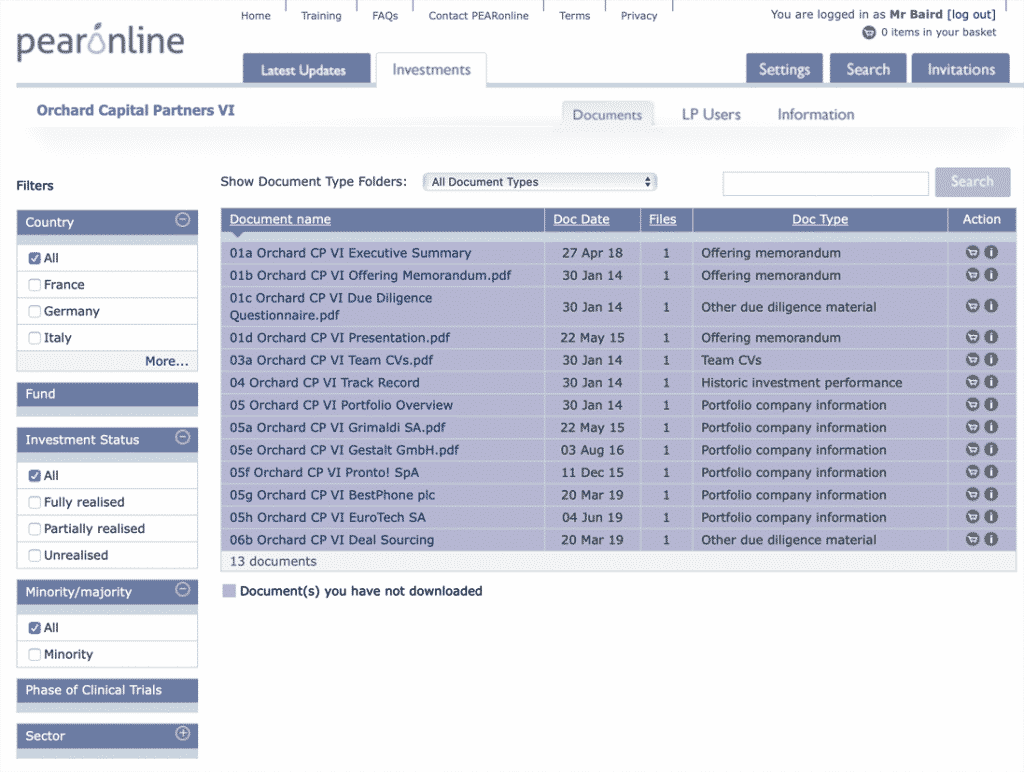Add 01c Due Diligence Questionnaire to basket
Screen dimensions: 1024x772
[x=972, y=306]
